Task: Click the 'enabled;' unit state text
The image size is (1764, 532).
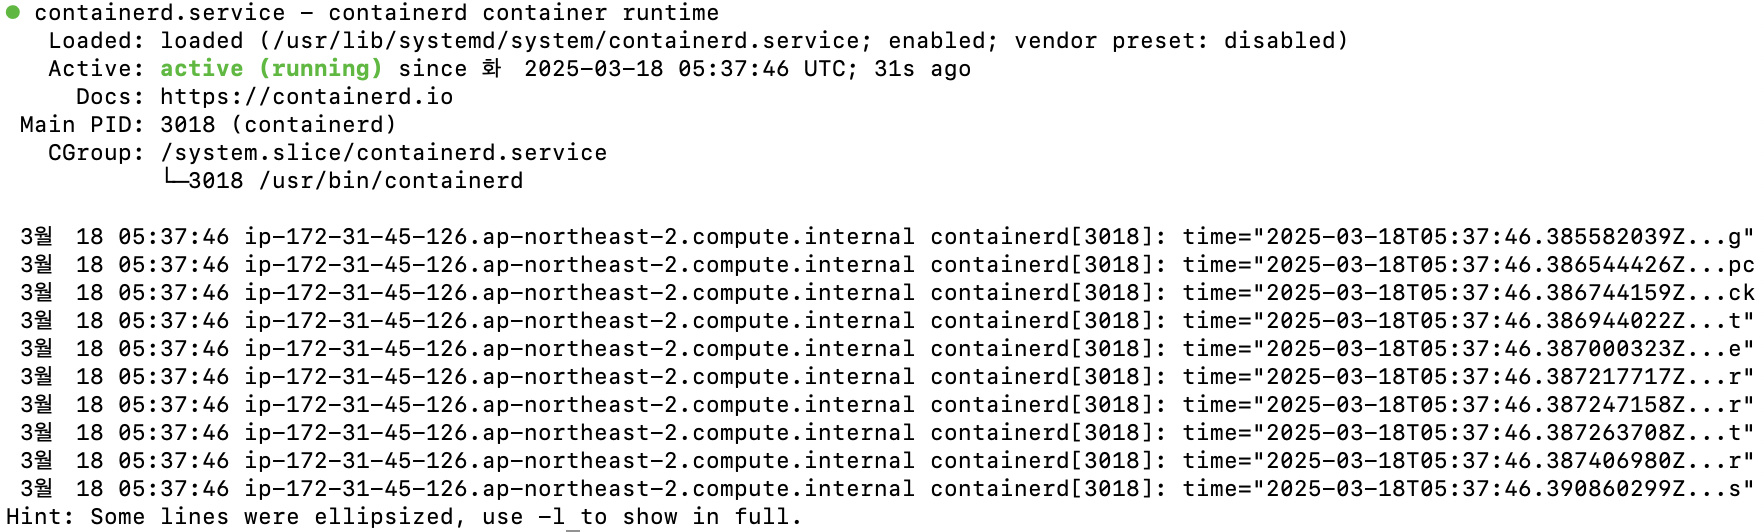Action: point(943,41)
